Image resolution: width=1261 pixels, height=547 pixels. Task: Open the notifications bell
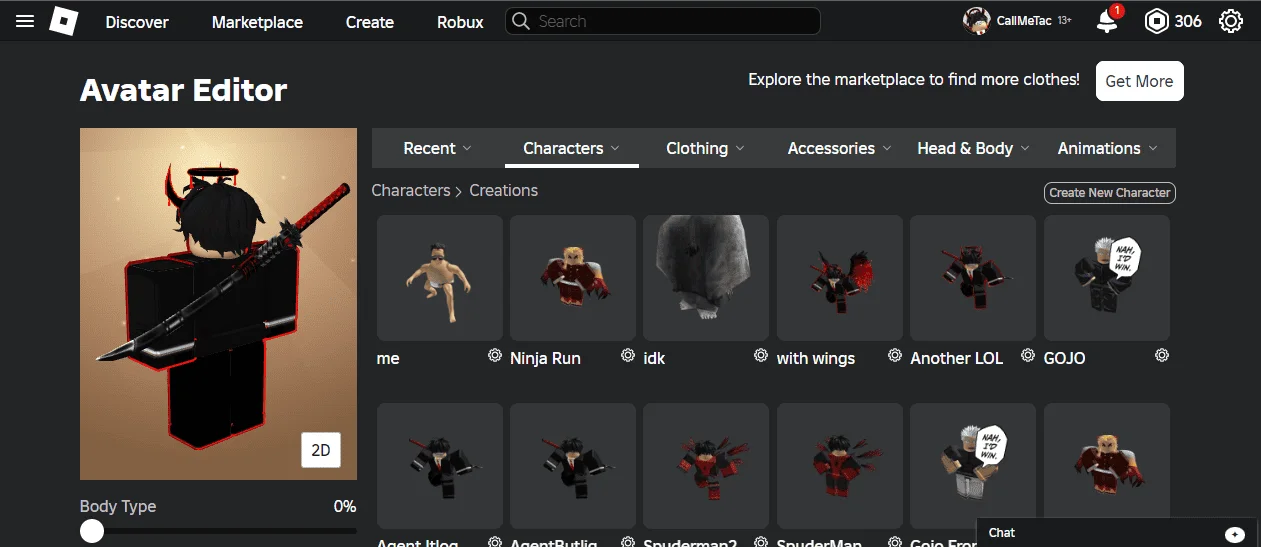[1107, 21]
